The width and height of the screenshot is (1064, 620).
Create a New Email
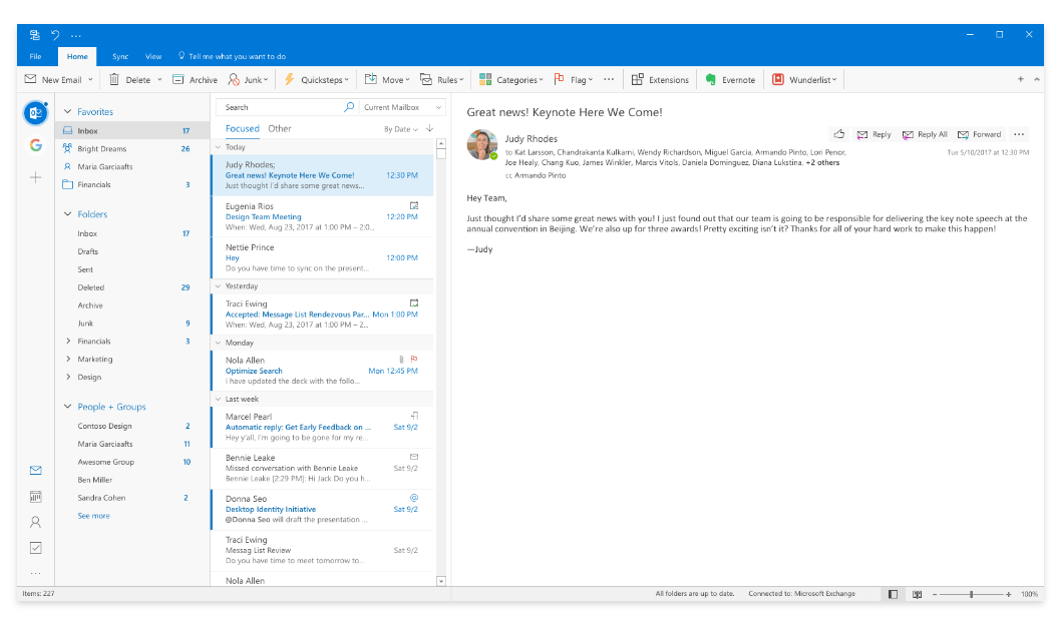click(52, 79)
